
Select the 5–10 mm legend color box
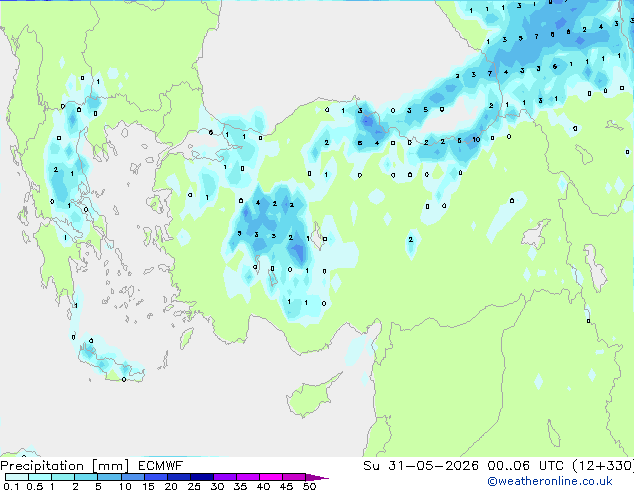pyautogui.click(x=109, y=477)
